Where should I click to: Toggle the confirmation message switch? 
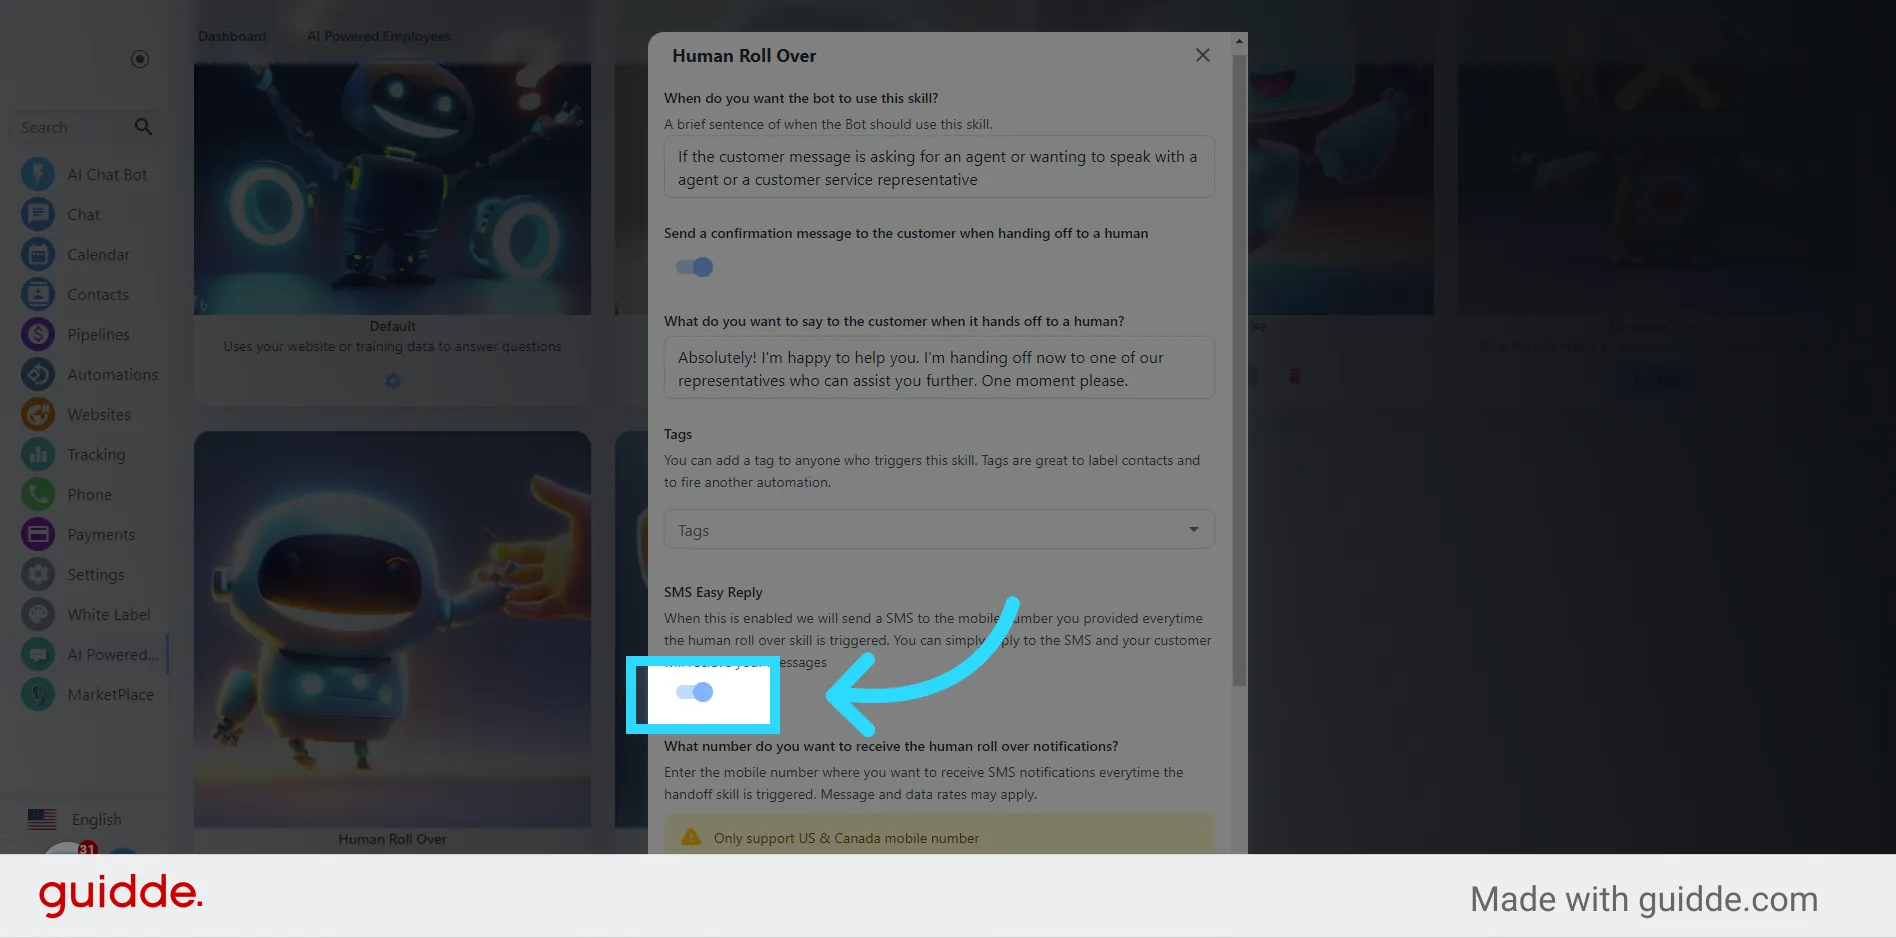pos(694,267)
